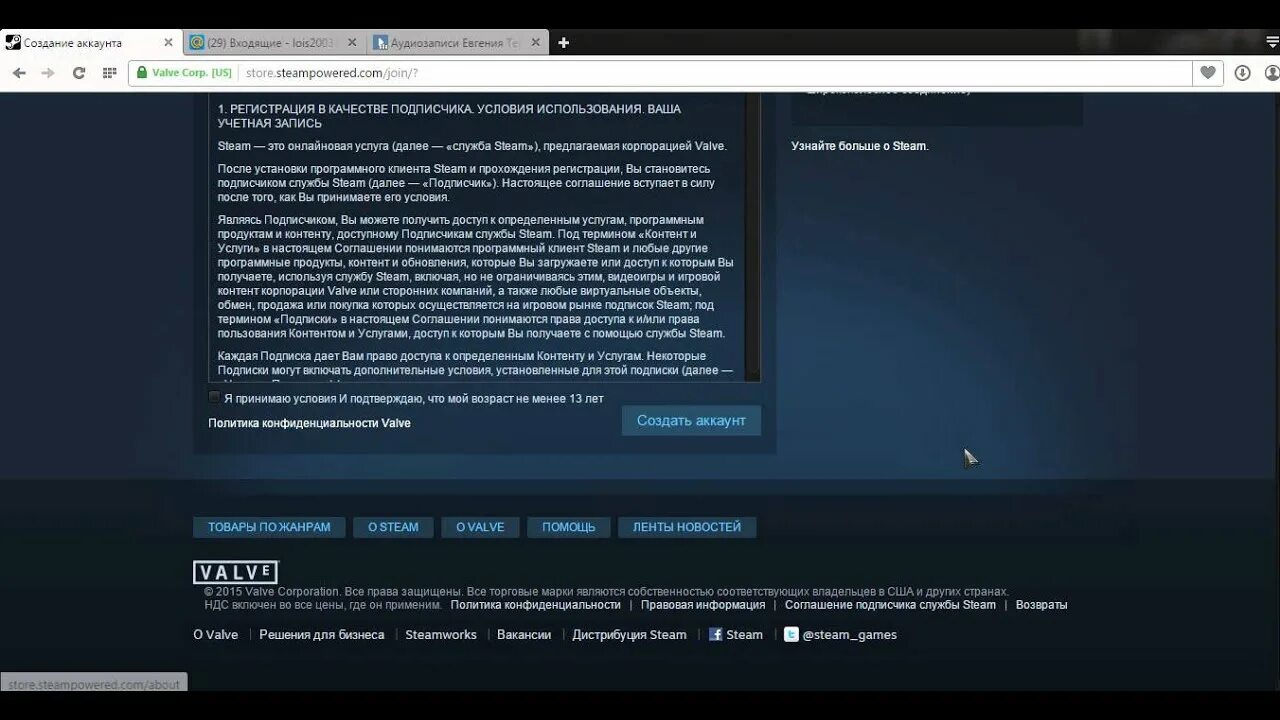
Task: Open the 'Правовая информация' link
Action: coord(703,605)
